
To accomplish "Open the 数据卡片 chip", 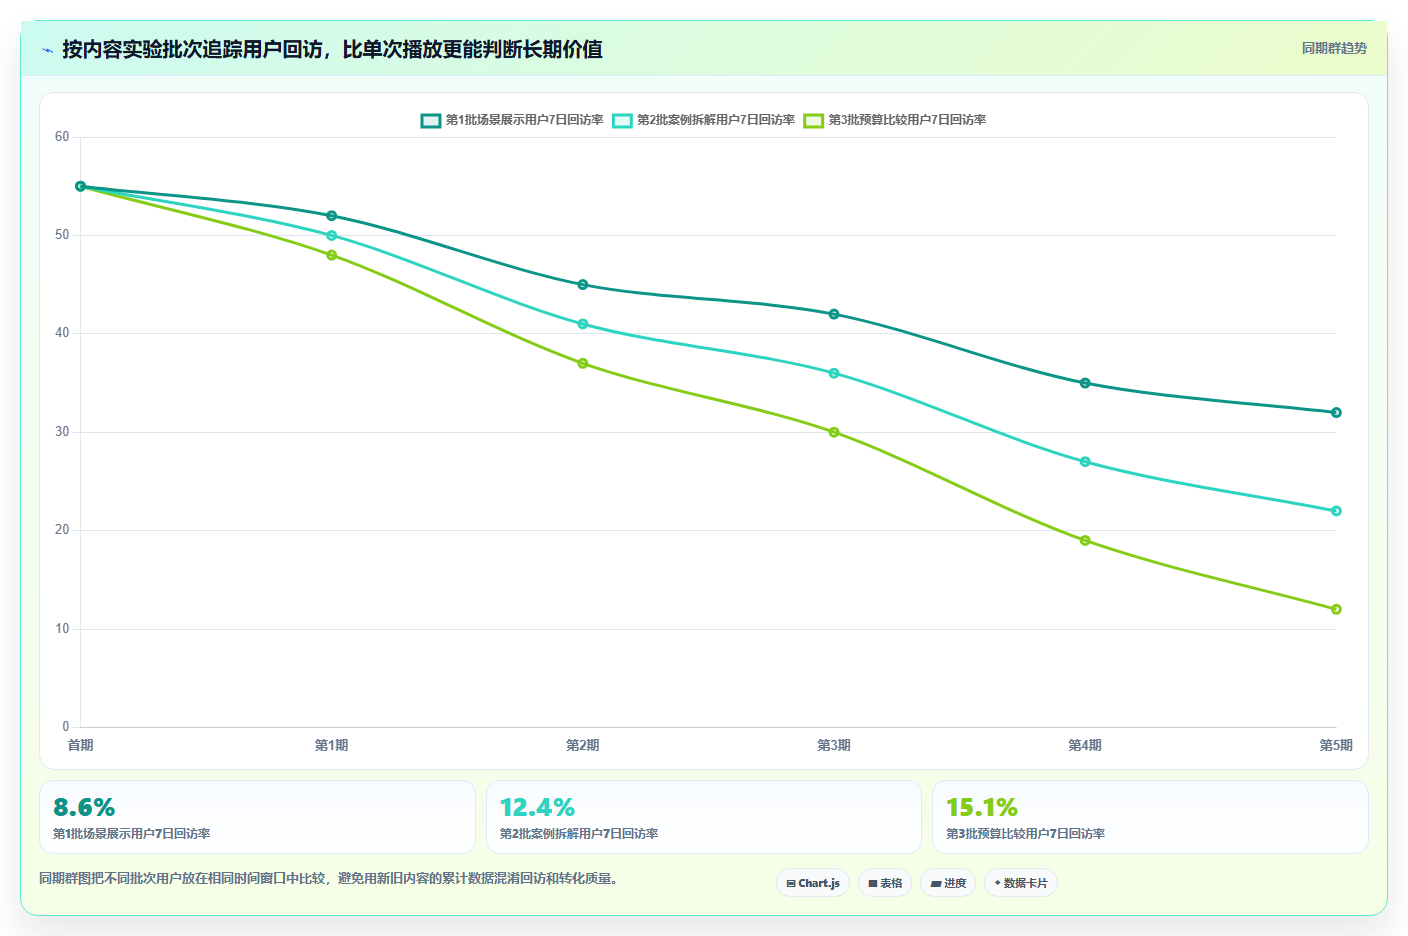I will [1021, 883].
